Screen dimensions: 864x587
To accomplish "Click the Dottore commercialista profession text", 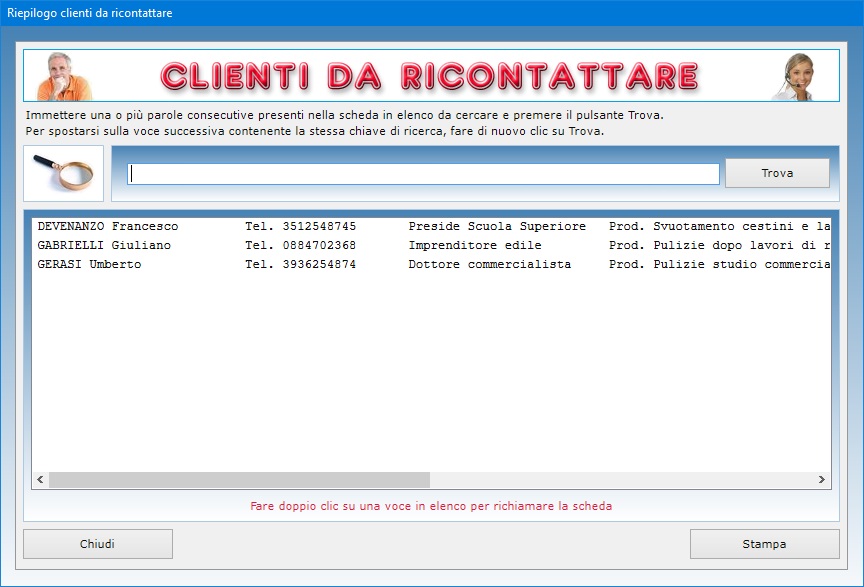I will point(490,264).
